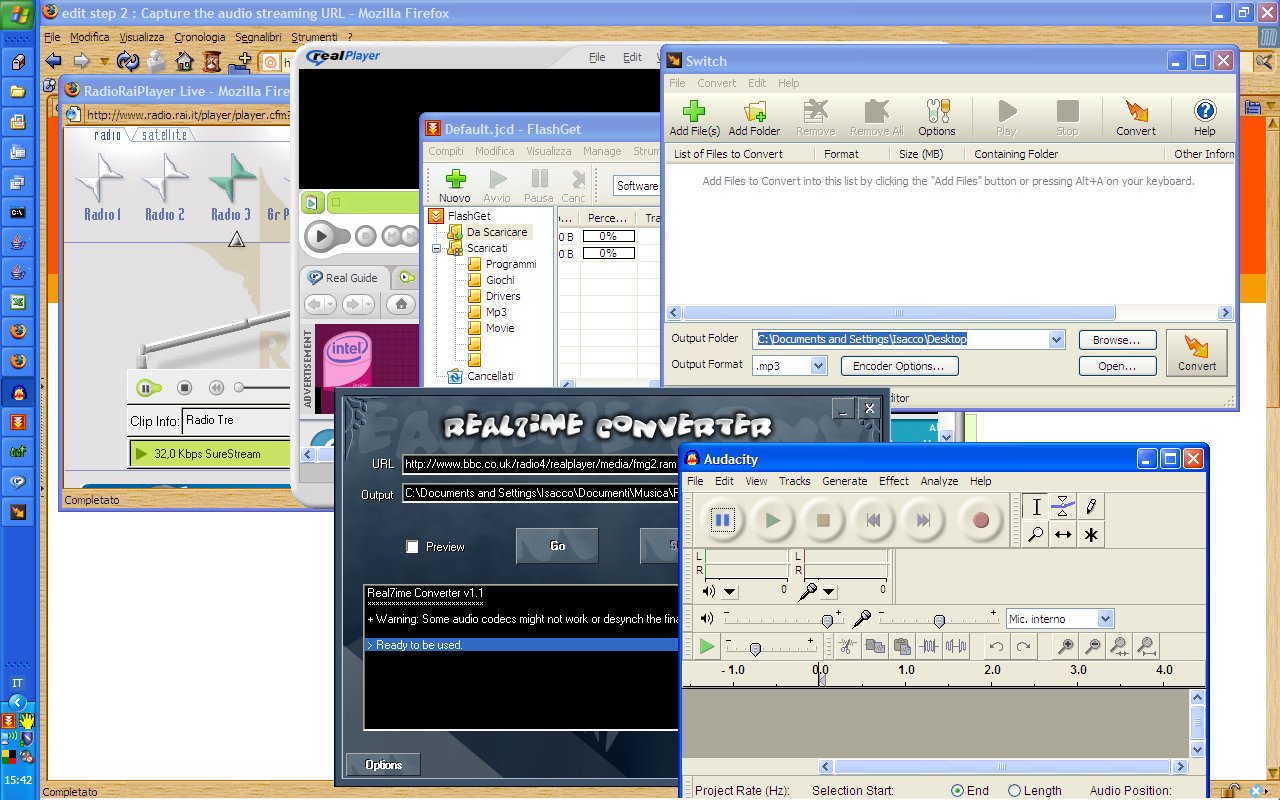
Task: Click the Open... button in Switch
Action: coord(1117,366)
